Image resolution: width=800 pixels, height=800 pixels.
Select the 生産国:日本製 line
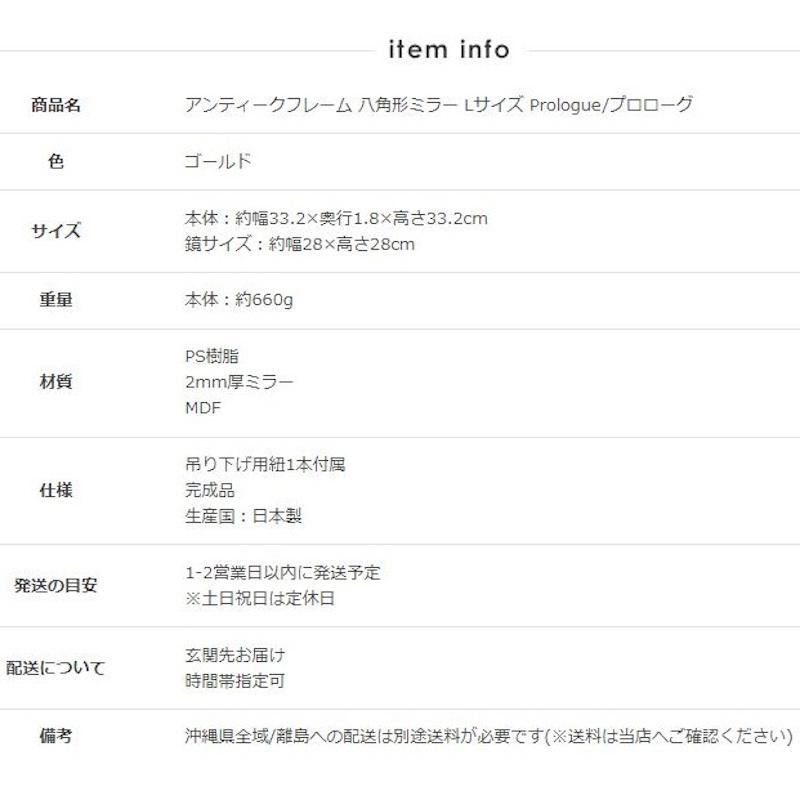pyautogui.click(x=243, y=517)
